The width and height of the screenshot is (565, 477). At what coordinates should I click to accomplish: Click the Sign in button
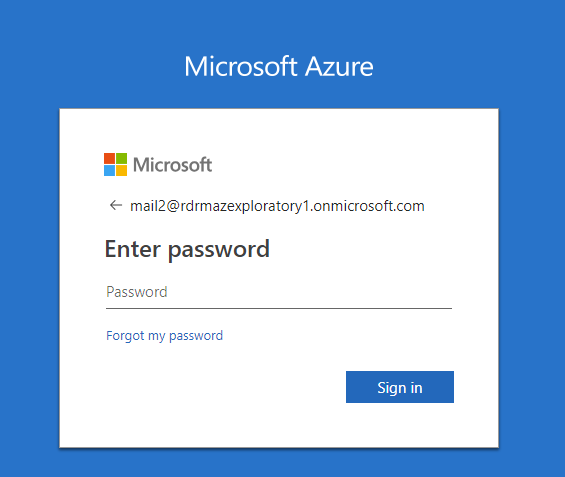[x=400, y=387]
